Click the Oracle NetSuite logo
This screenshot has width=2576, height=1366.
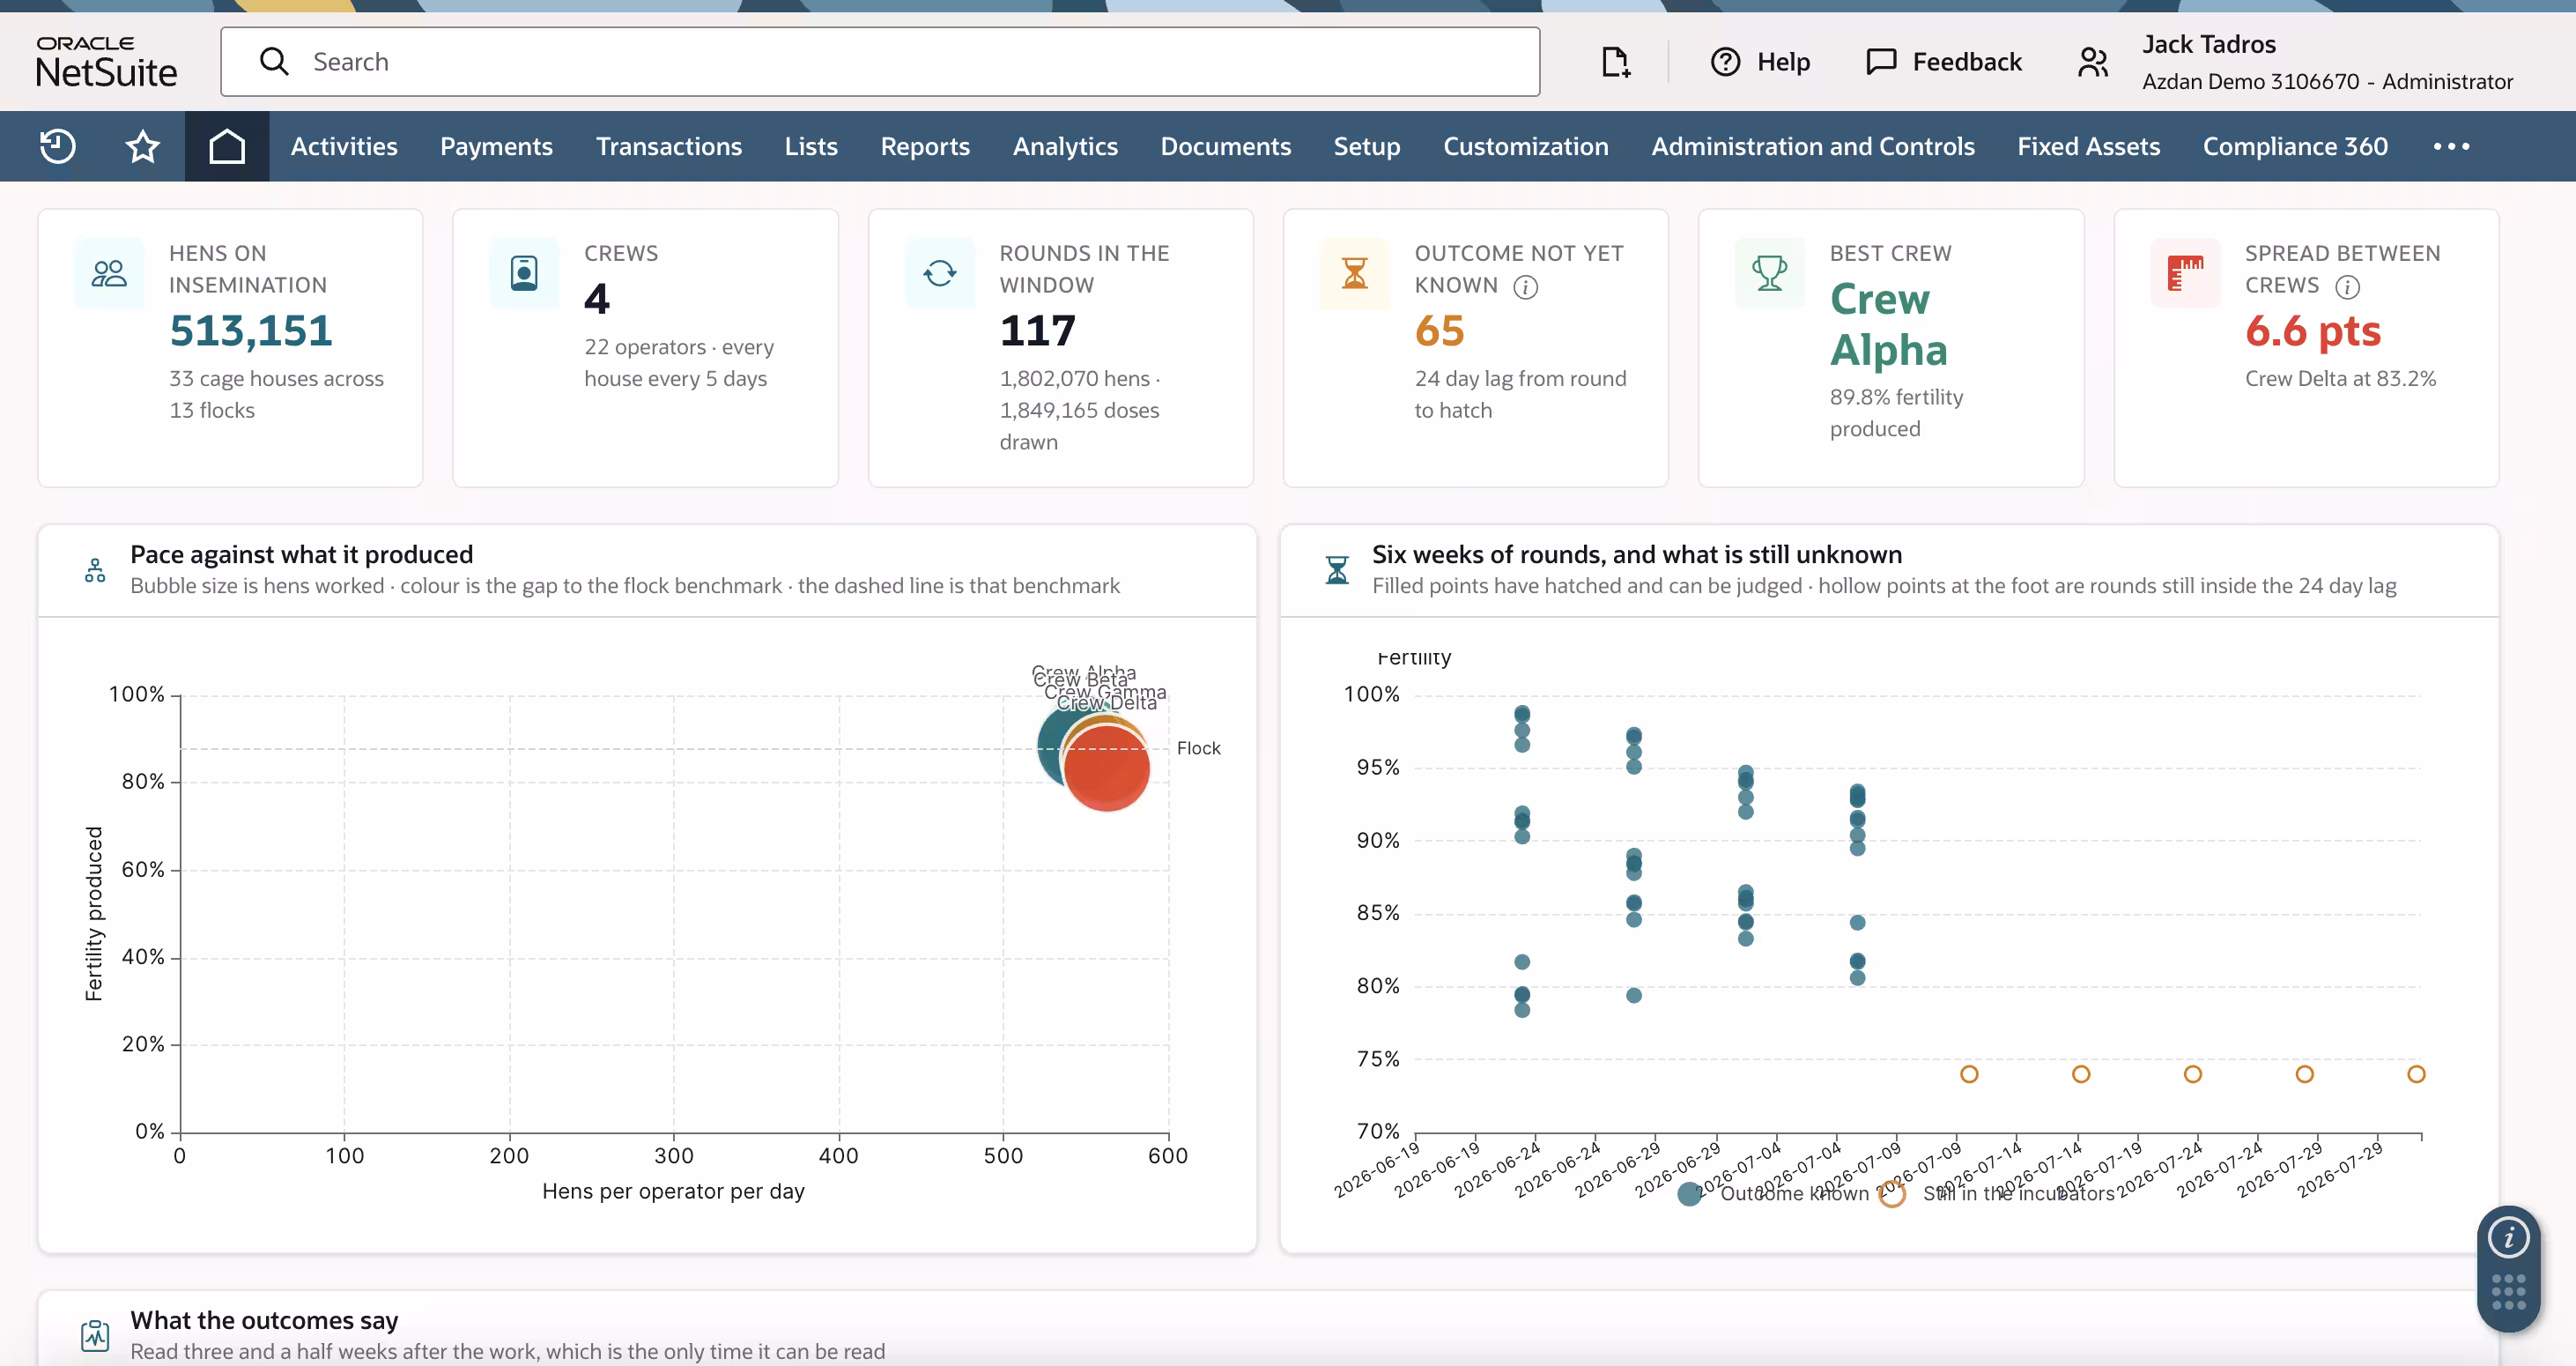pos(106,62)
